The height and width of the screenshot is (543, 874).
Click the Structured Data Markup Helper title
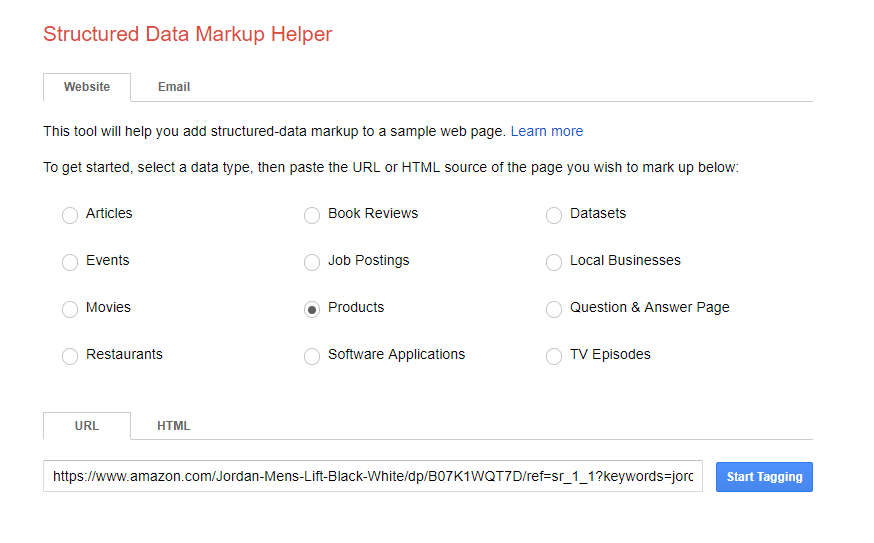(187, 34)
